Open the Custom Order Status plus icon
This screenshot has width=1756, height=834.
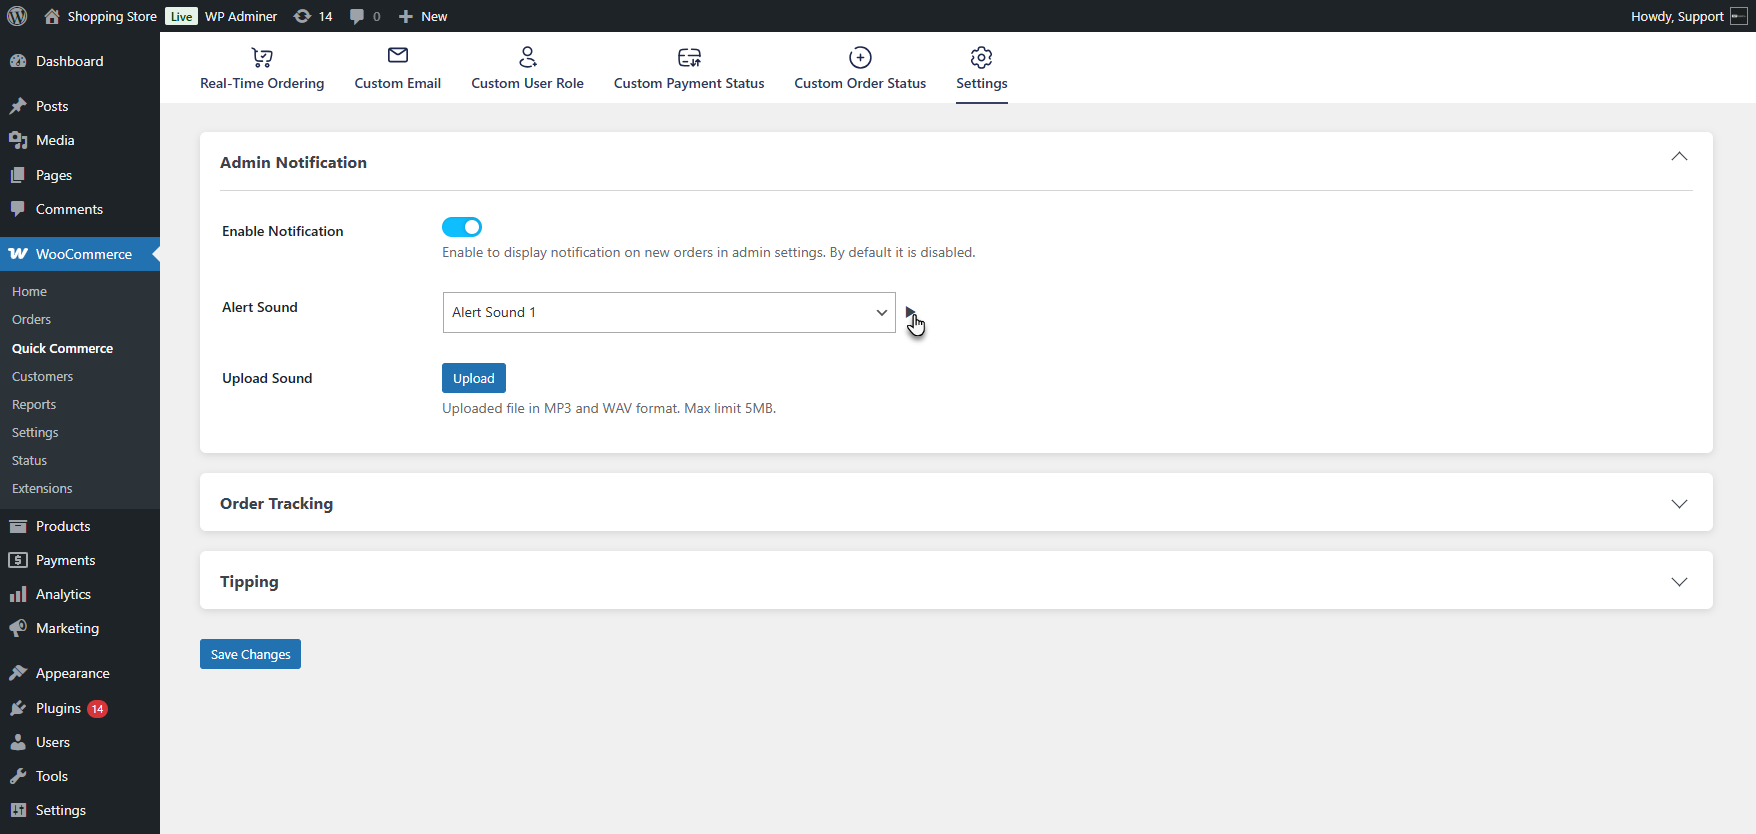(x=860, y=57)
